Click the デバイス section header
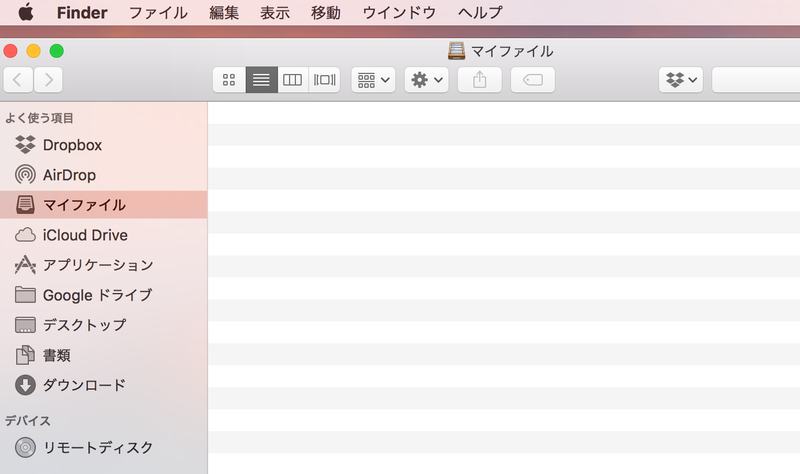 point(28,420)
